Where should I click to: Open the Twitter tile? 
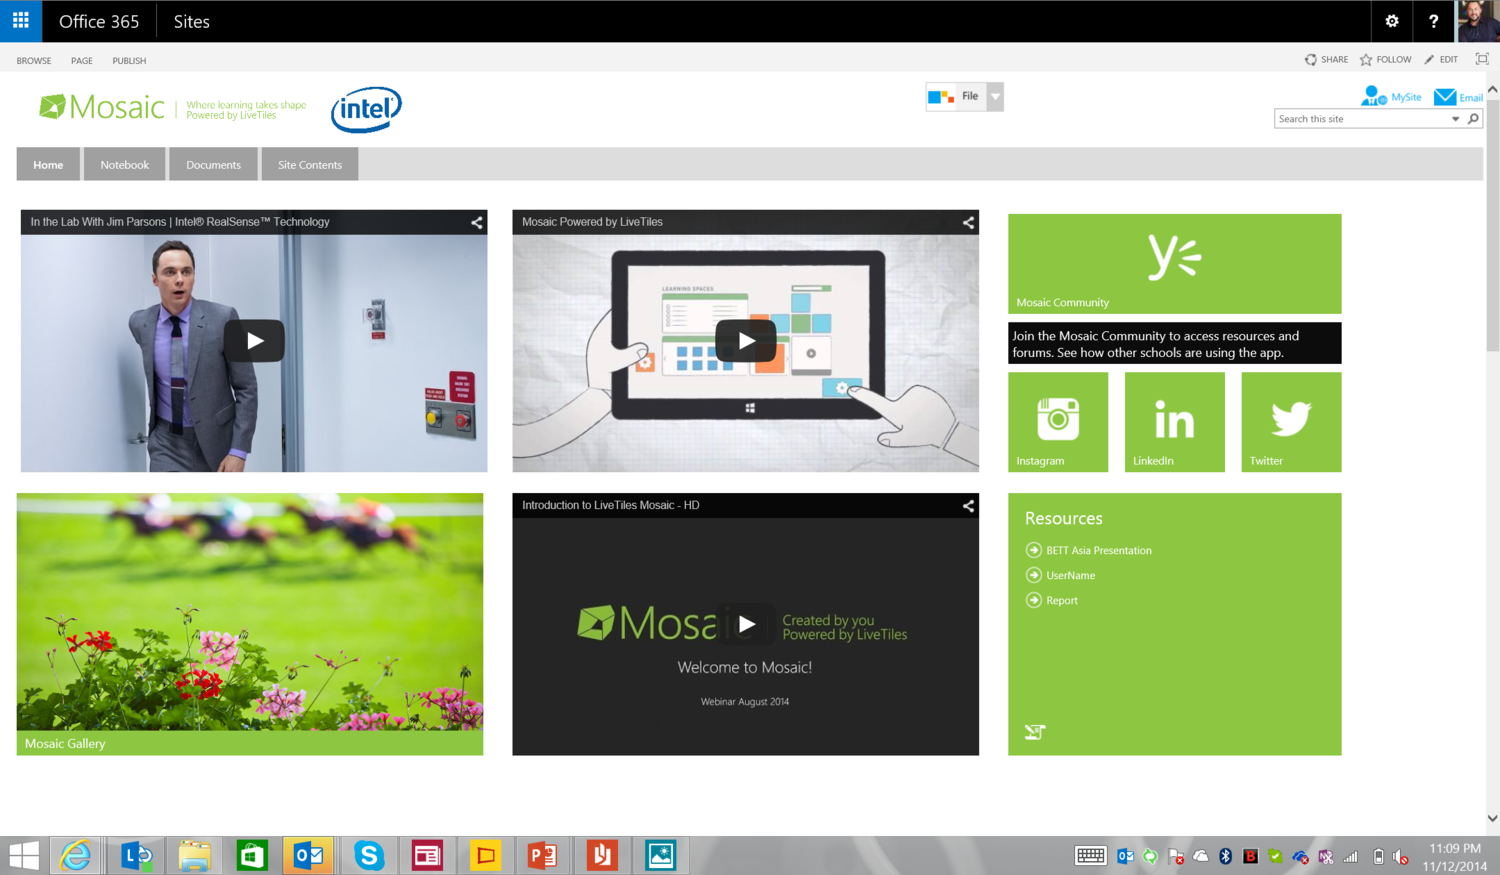[x=1291, y=421]
